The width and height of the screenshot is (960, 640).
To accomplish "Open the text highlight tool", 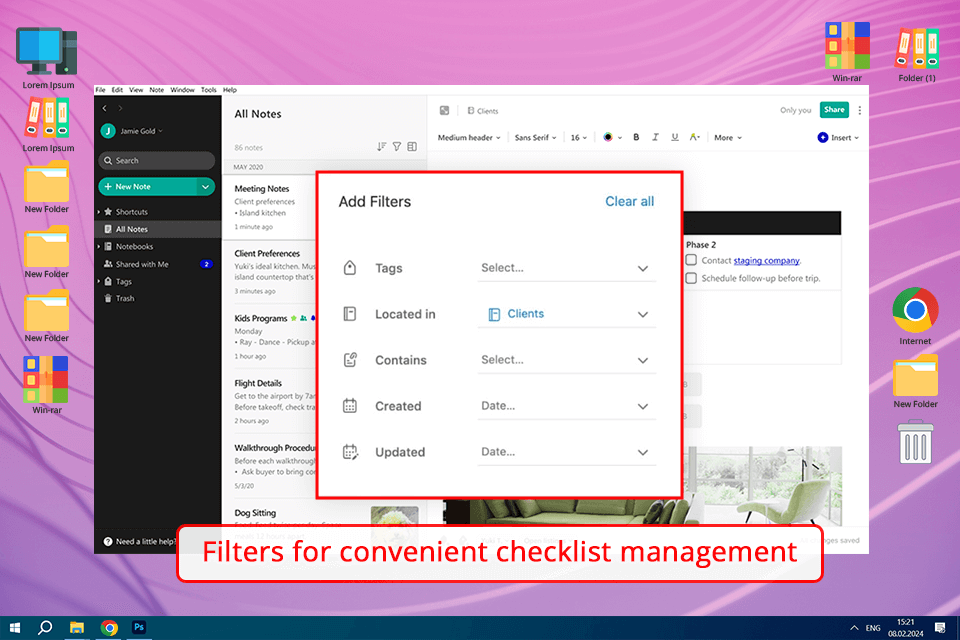I will [x=694, y=137].
